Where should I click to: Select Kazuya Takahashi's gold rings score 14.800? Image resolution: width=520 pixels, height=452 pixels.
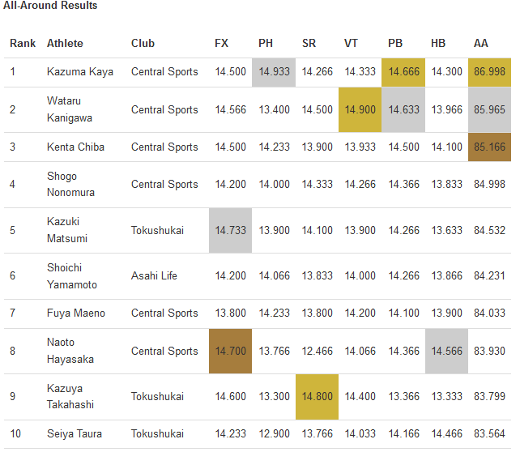coord(317,396)
